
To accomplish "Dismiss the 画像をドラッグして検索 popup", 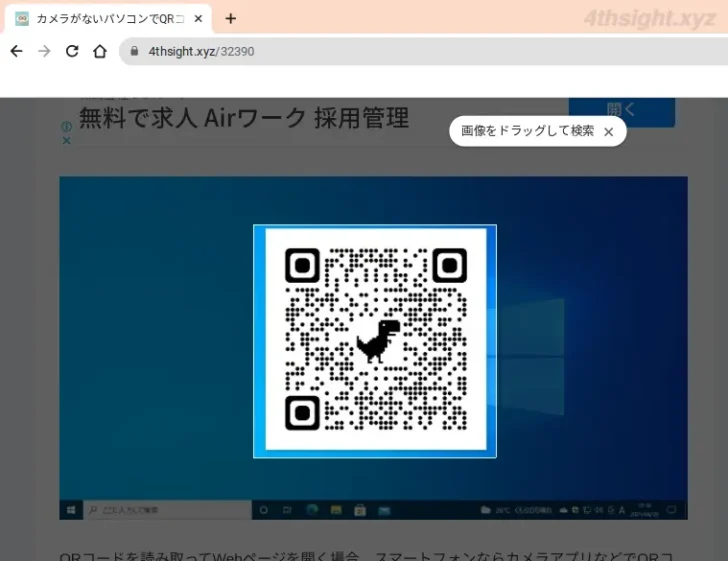I will [609, 132].
